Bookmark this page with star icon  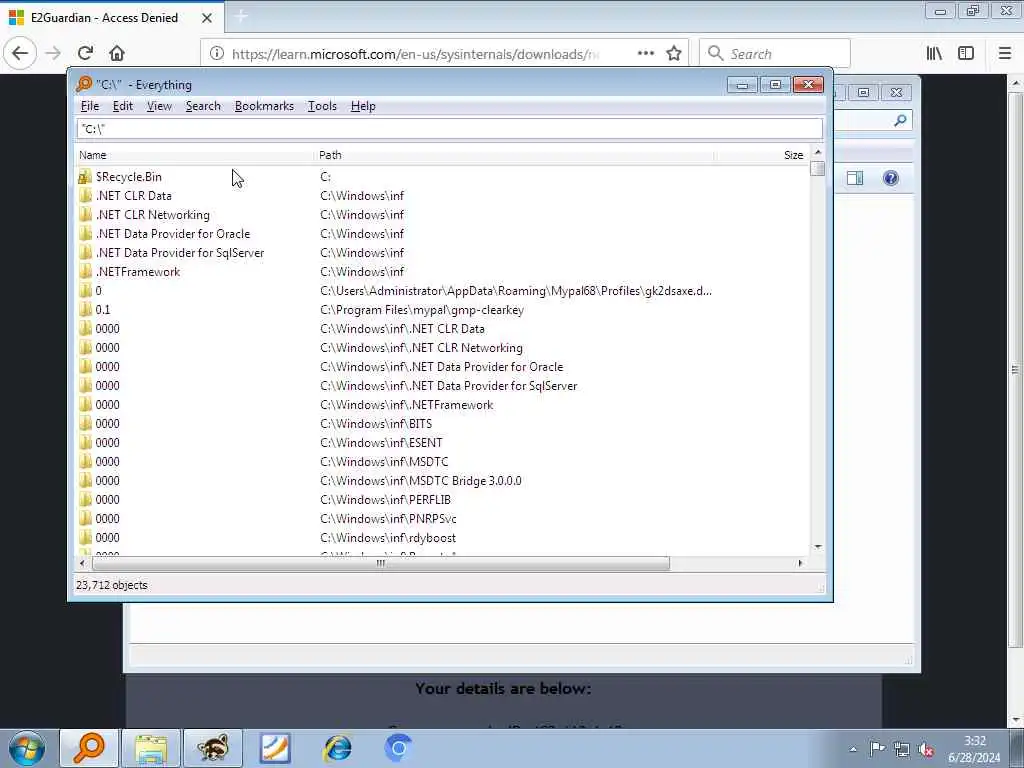(x=674, y=54)
